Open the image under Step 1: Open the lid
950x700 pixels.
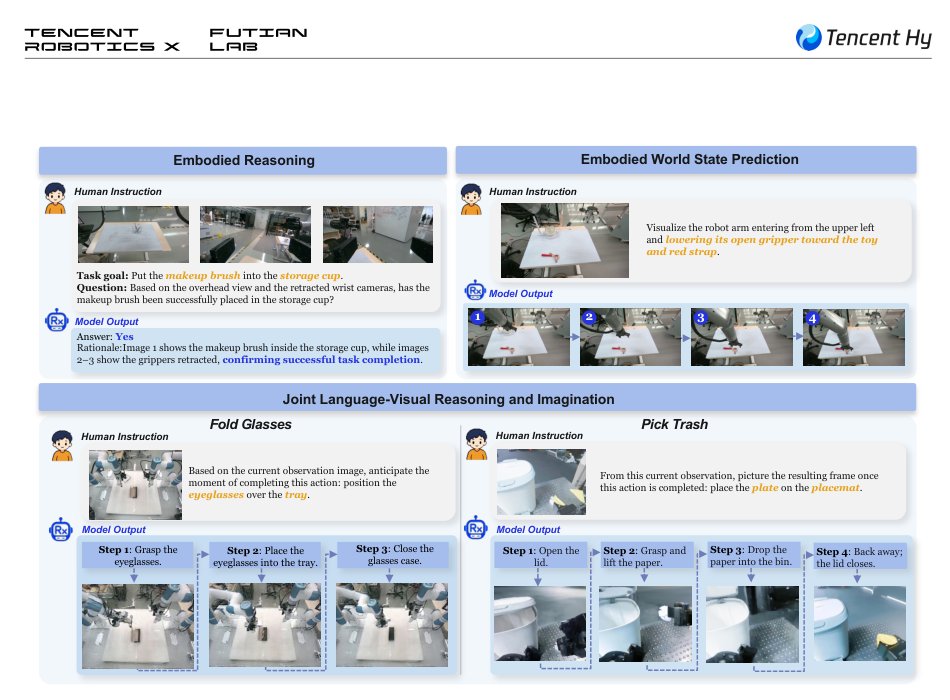(540, 623)
